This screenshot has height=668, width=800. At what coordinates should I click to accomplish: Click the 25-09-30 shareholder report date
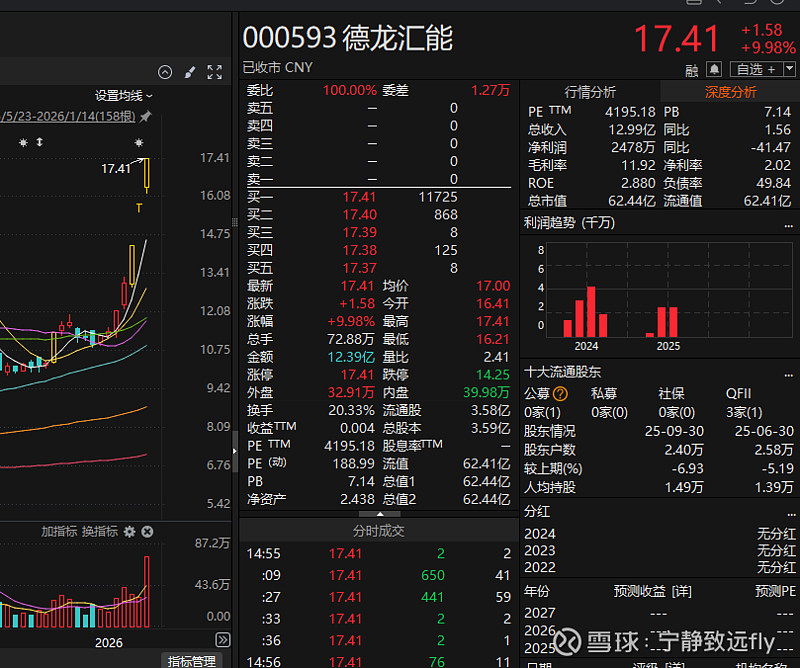pos(674,431)
